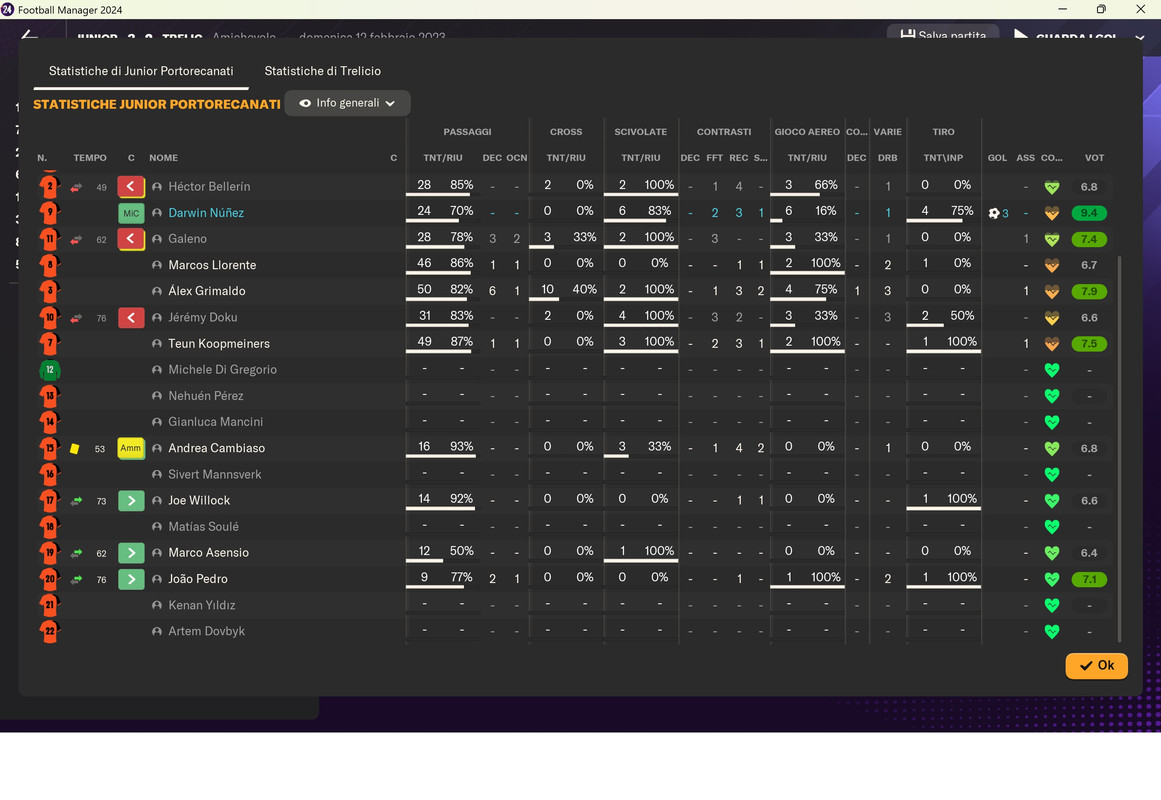Open Darwin Núñez player profile
Image resolution: width=1161 pixels, height=800 pixels.
[x=206, y=213]
